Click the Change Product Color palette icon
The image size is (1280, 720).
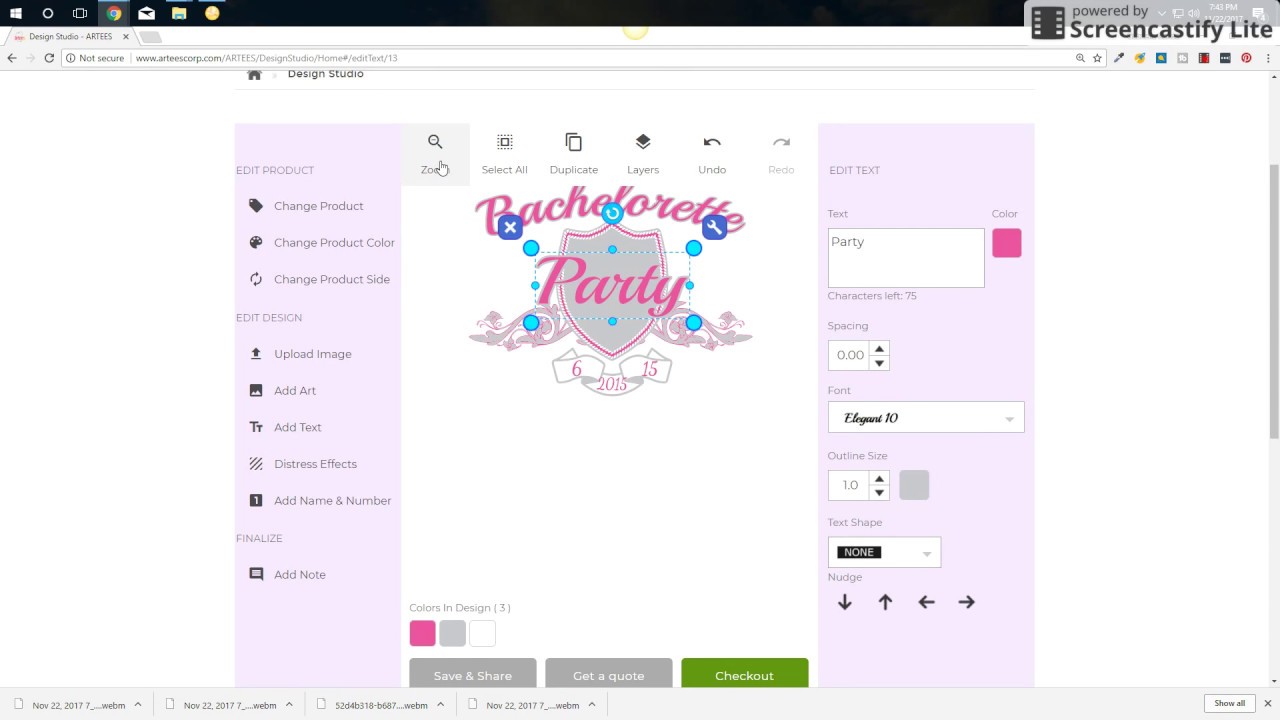(256, 242)
